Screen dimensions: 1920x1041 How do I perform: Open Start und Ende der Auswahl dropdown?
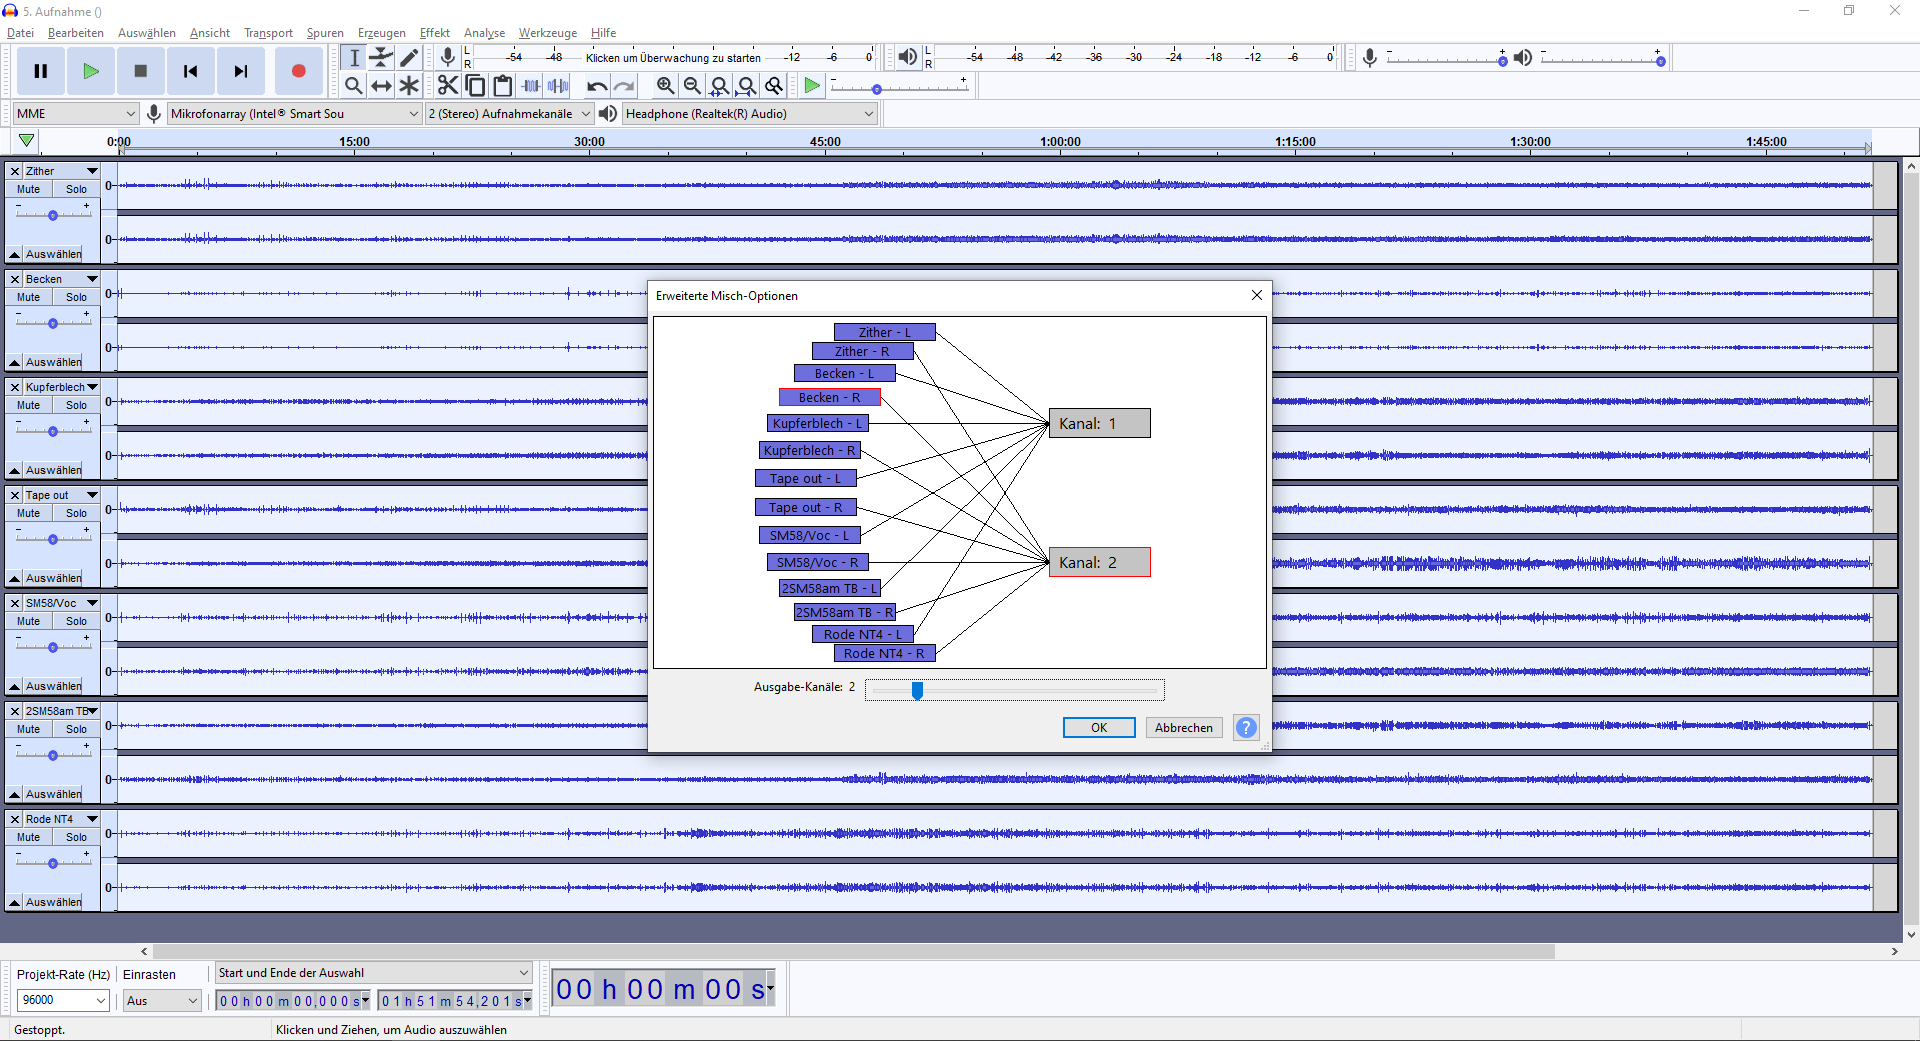pos(374,973)
